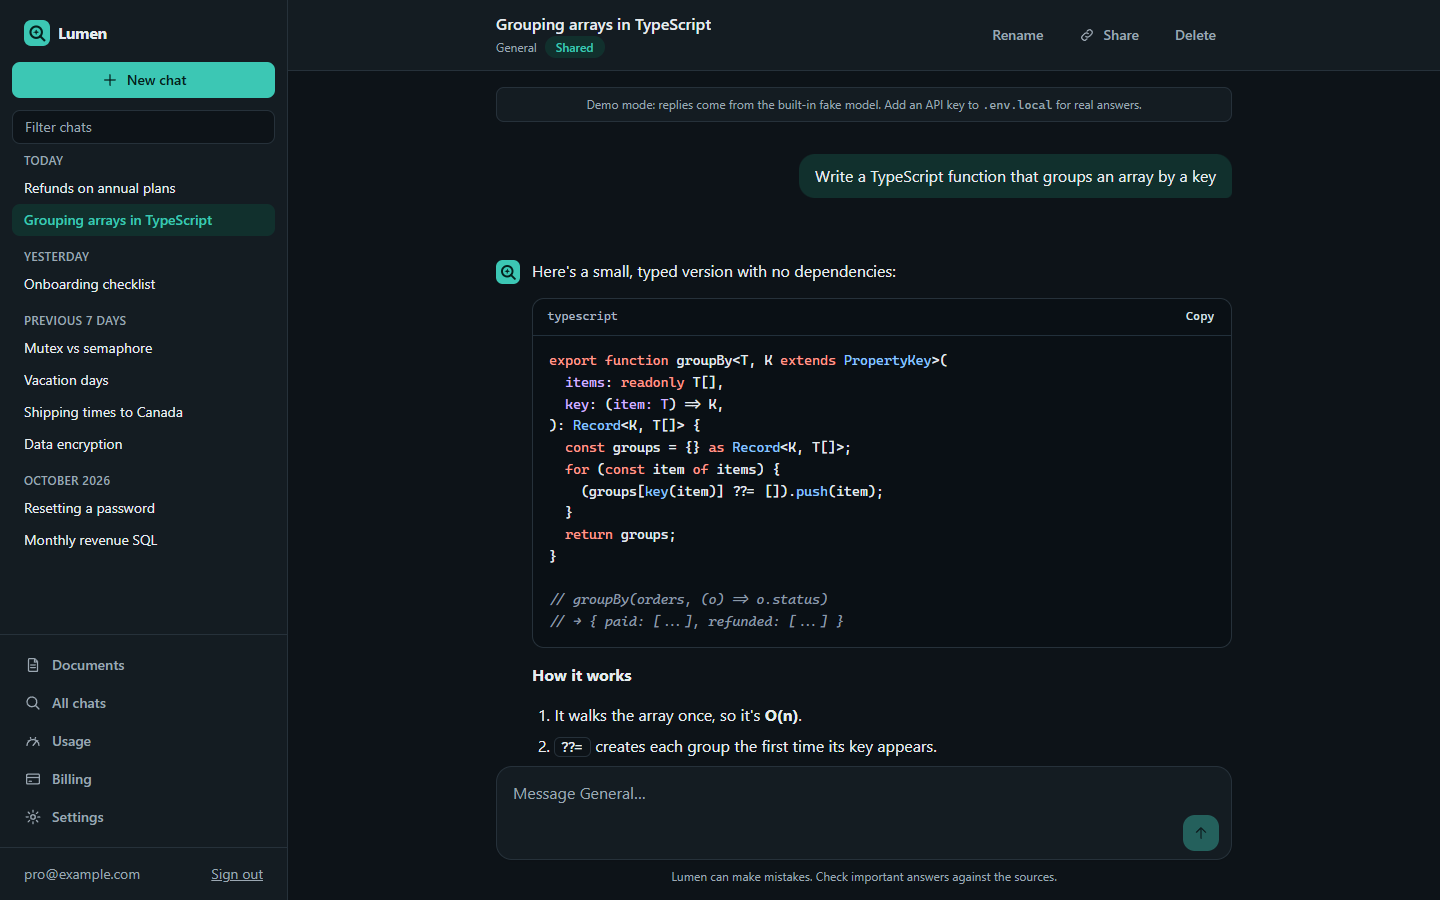
Task: Delete this conversation
Action: click(1195, 35)
